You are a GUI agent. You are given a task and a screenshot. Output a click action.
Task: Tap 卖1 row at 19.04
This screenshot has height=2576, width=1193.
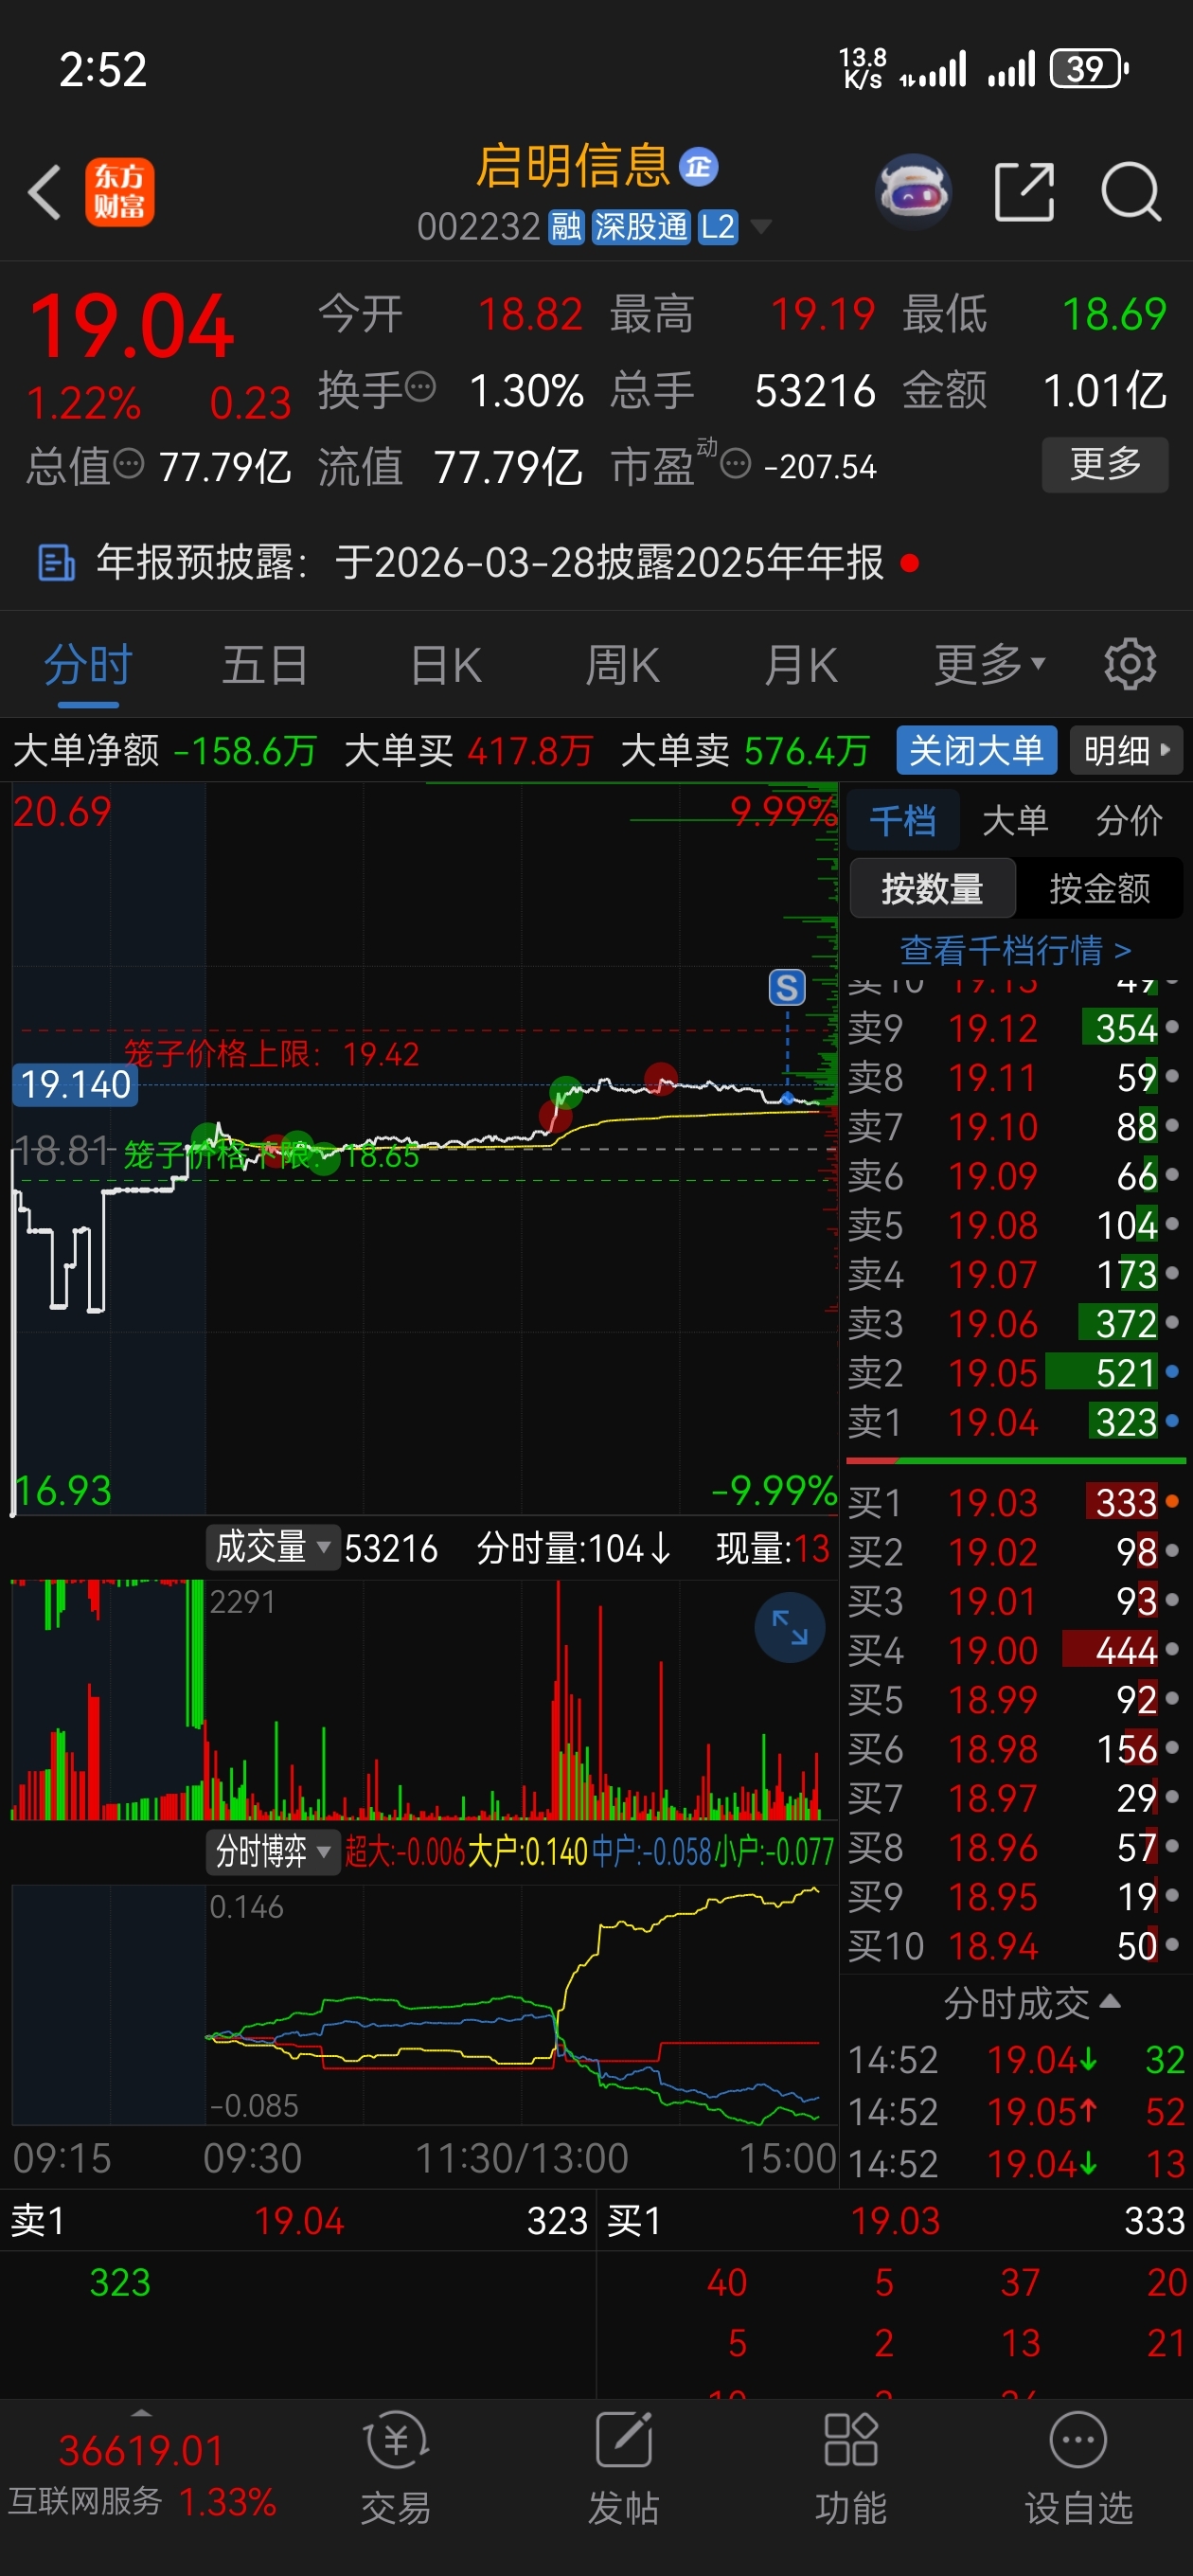pyautogui.click(x=1015, y=1422)
